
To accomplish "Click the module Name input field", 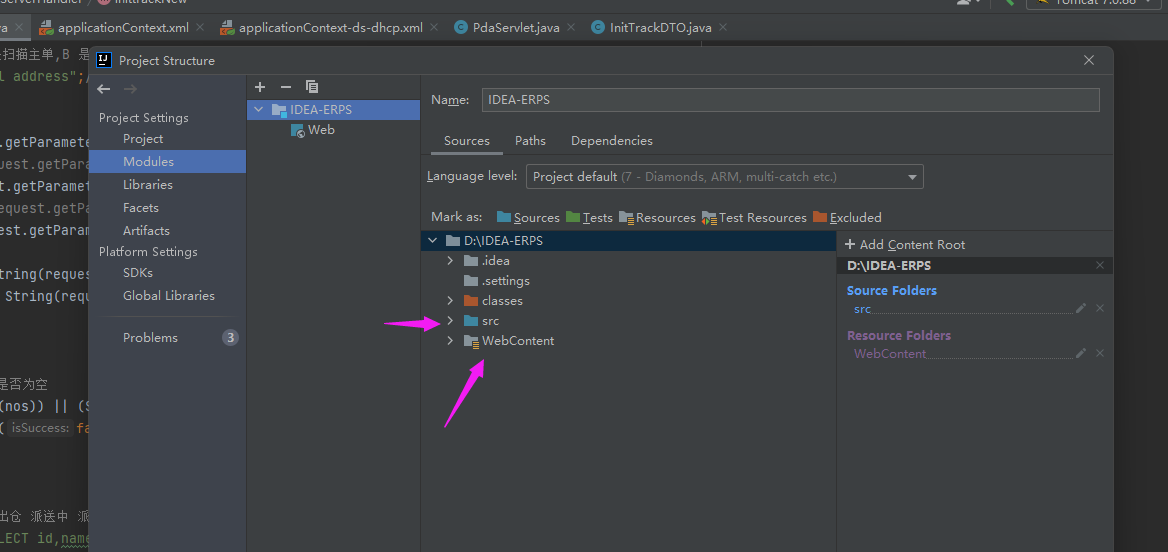I will (790, 100).
